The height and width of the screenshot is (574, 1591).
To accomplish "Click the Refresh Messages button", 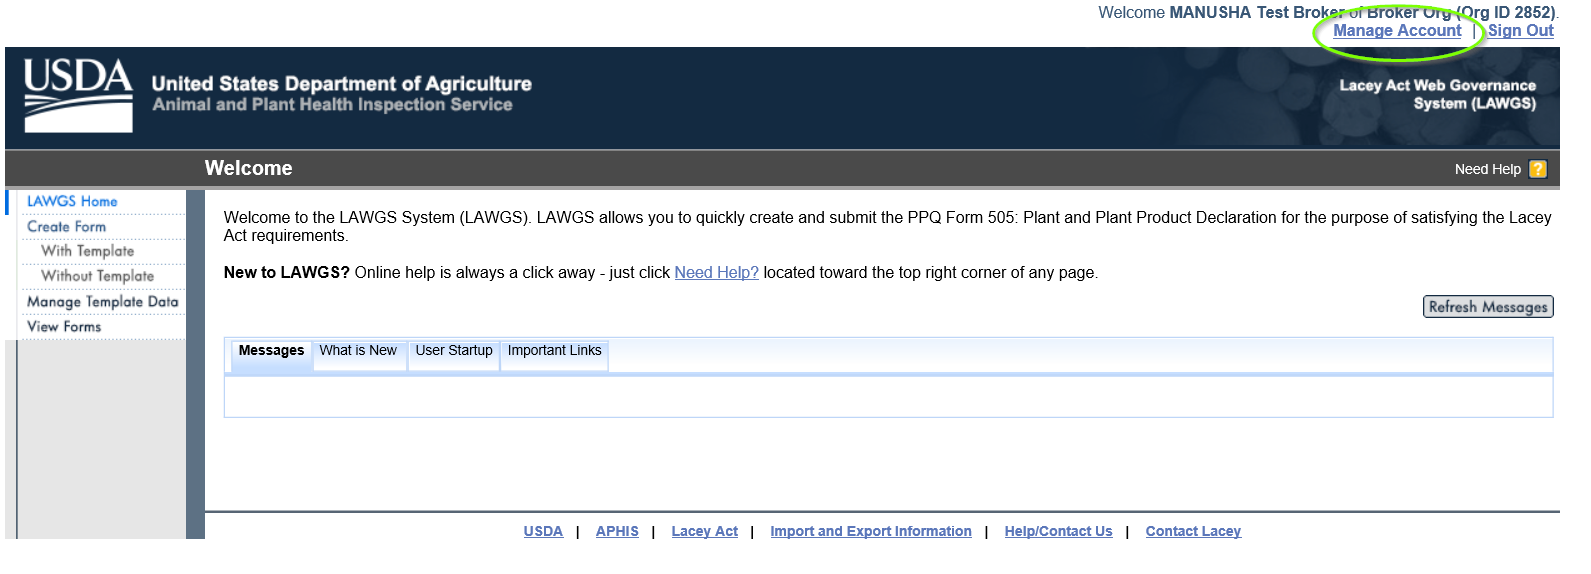I will point(1488,307).
